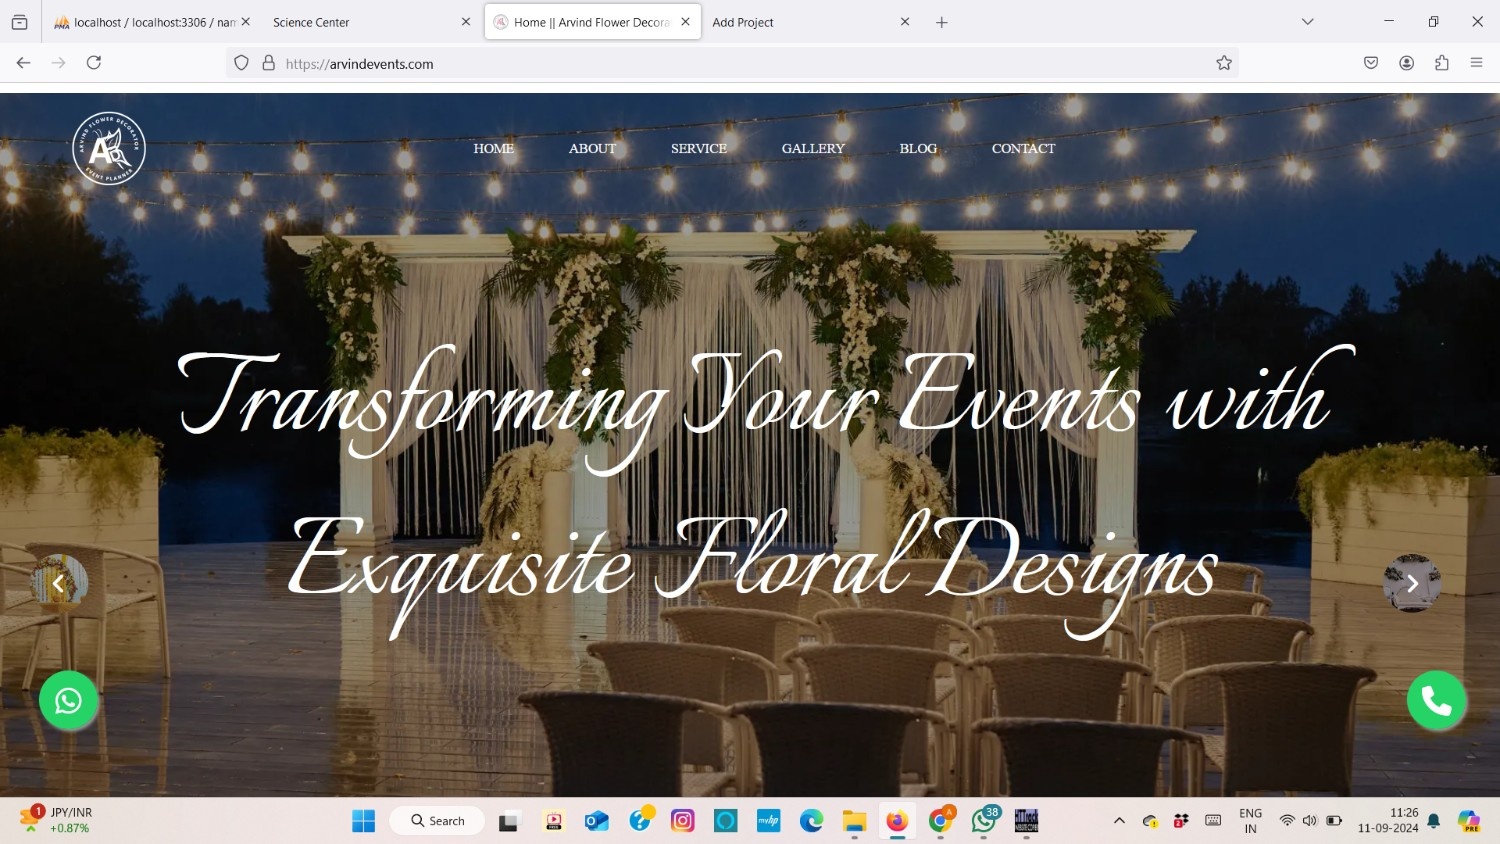This screenshot has width=1500, height=844.
Task: Open Firefox application menu
Action: tap(1476, 63)
